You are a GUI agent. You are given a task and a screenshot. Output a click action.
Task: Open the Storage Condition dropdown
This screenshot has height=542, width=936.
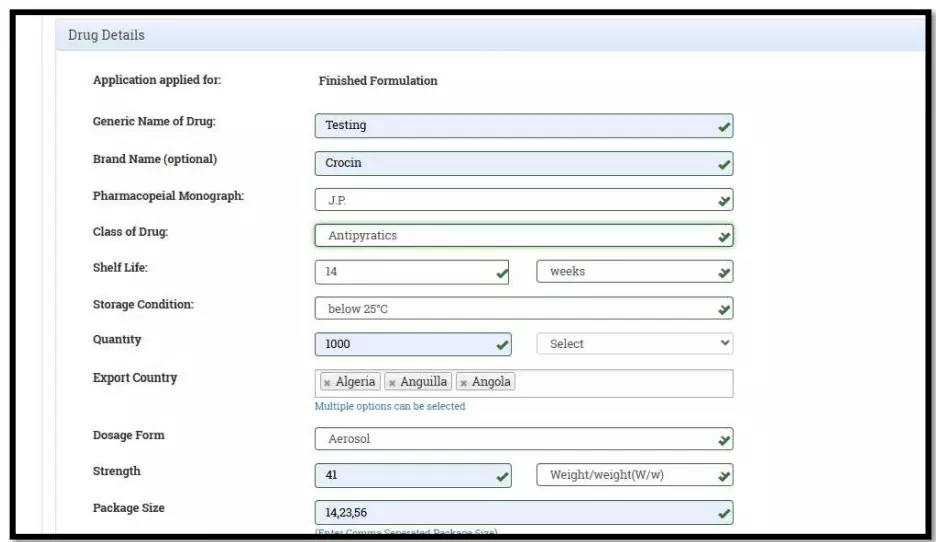pos(523,309)
